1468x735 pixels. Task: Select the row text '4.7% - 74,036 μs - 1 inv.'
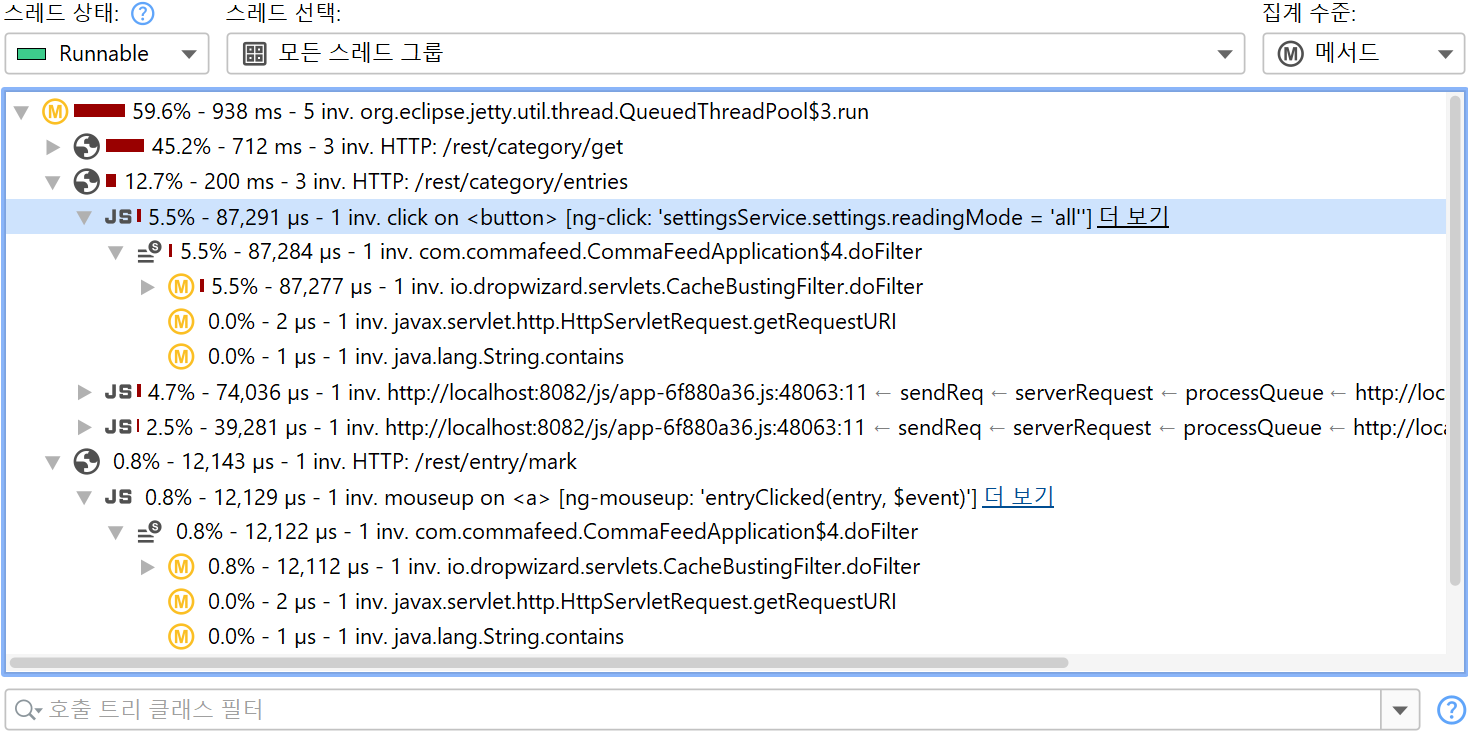(x=264, y=393)
